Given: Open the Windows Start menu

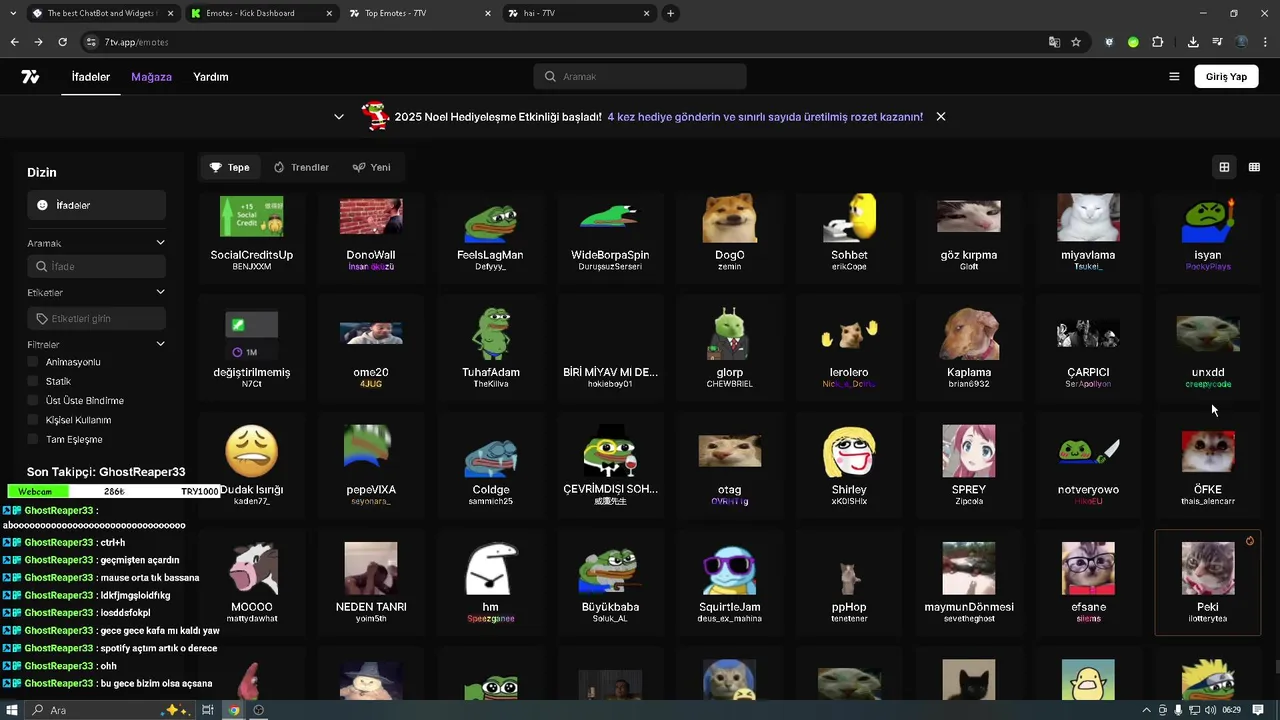Looking at the screenshot, I should click(x=12, y=710).
